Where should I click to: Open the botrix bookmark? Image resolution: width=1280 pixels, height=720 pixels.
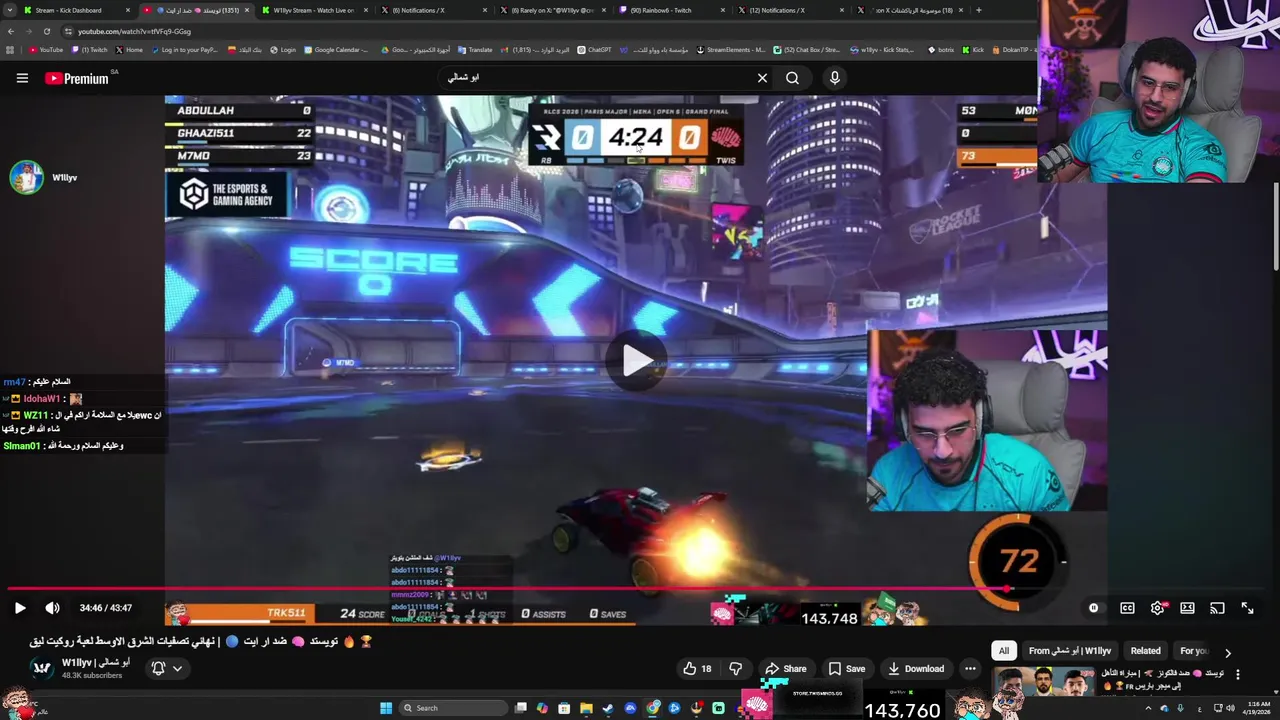941,49
